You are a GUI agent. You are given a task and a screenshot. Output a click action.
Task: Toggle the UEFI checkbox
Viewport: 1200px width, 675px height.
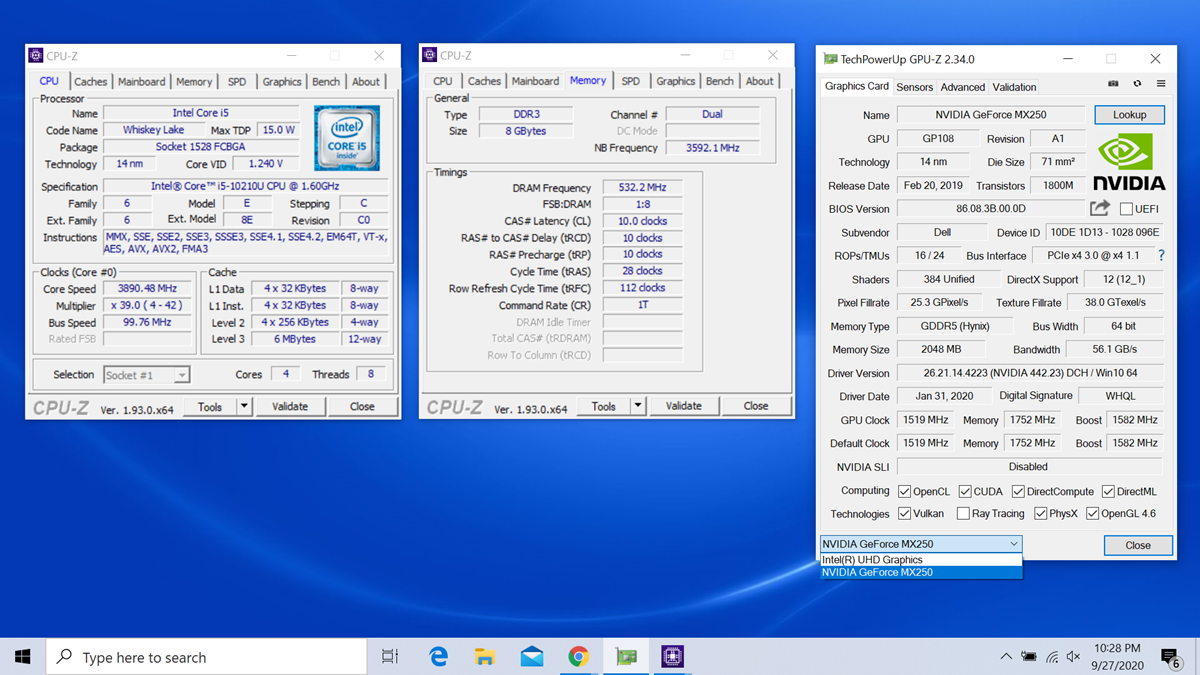pyautogui.click(x=1126, y=209)
